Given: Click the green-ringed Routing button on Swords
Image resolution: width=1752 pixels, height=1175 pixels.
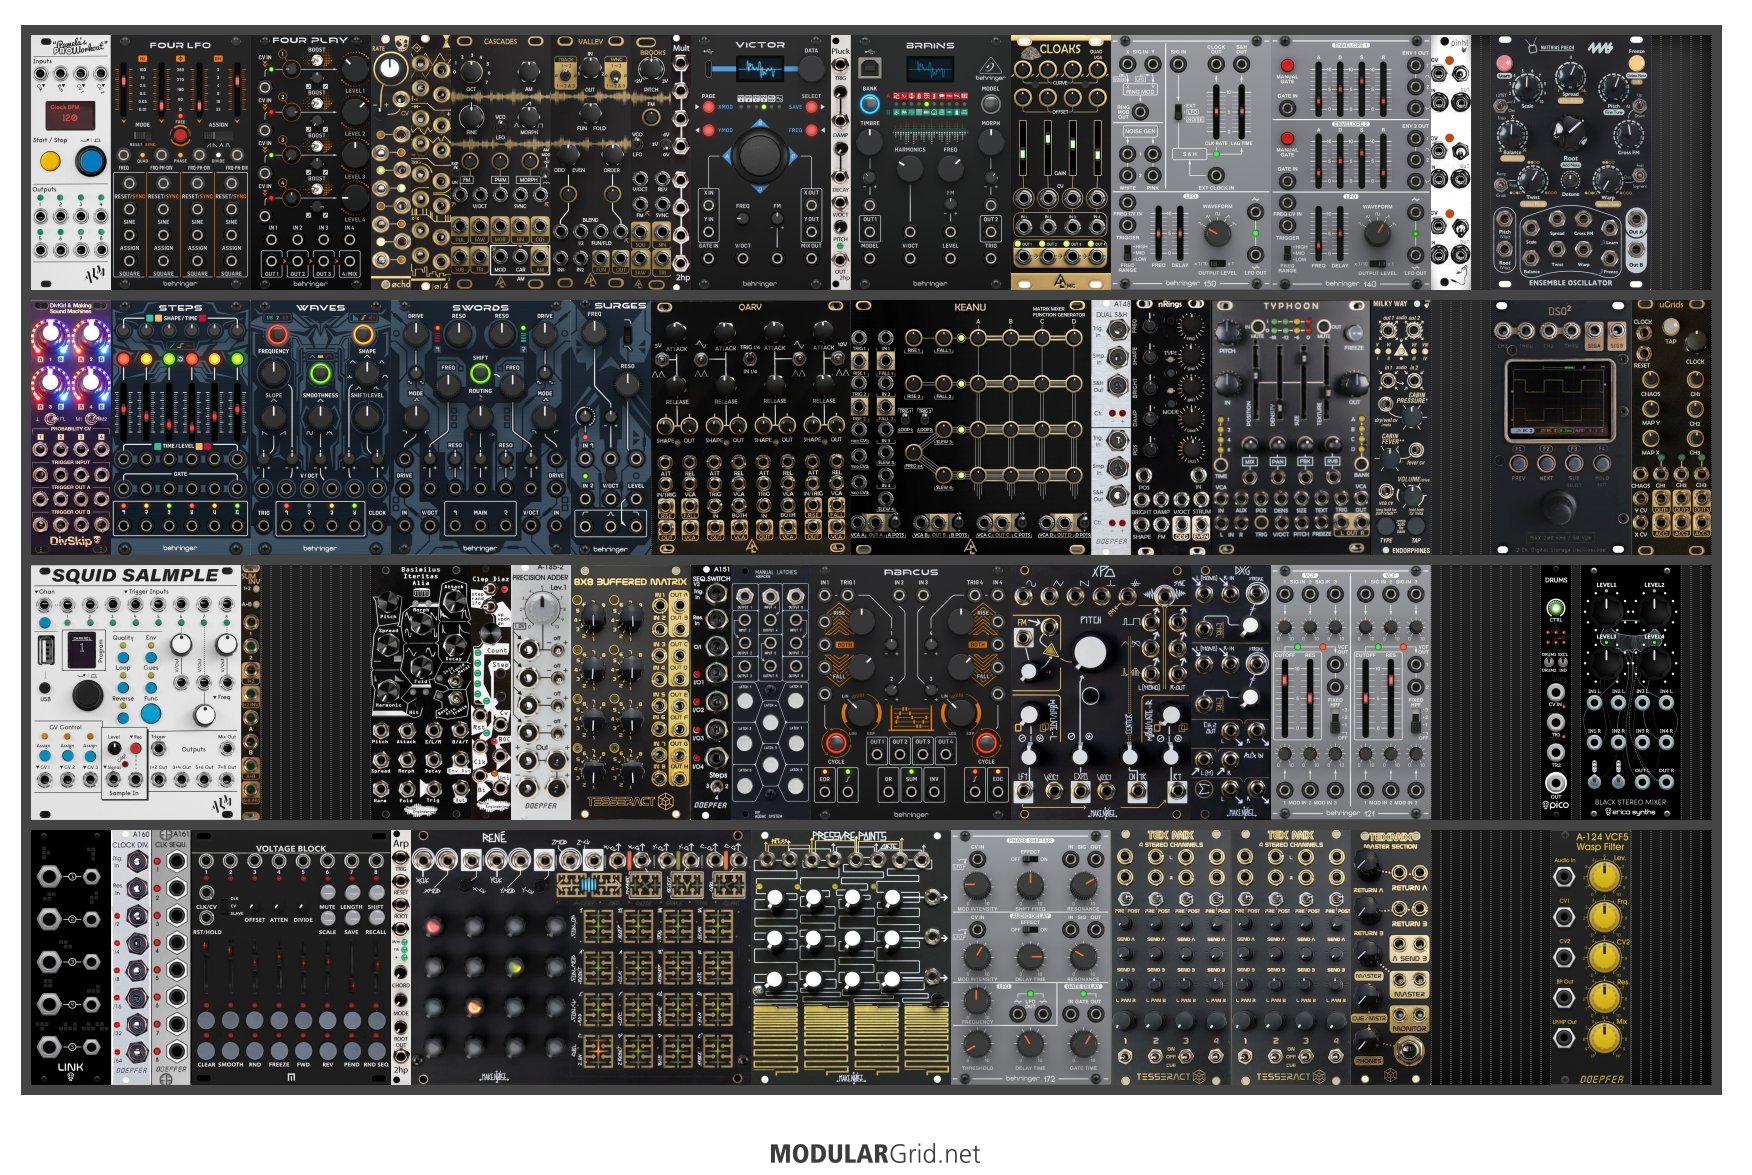Looking at the screenshot, I should (x=480, y=373).
